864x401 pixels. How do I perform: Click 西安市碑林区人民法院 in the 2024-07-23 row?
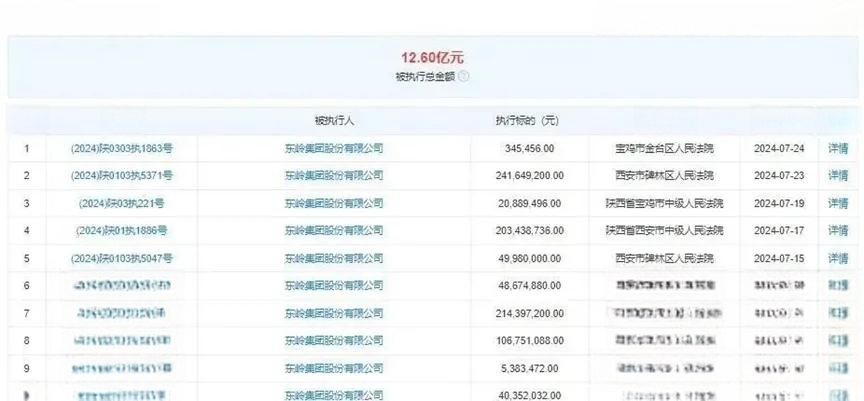point(665,176)
